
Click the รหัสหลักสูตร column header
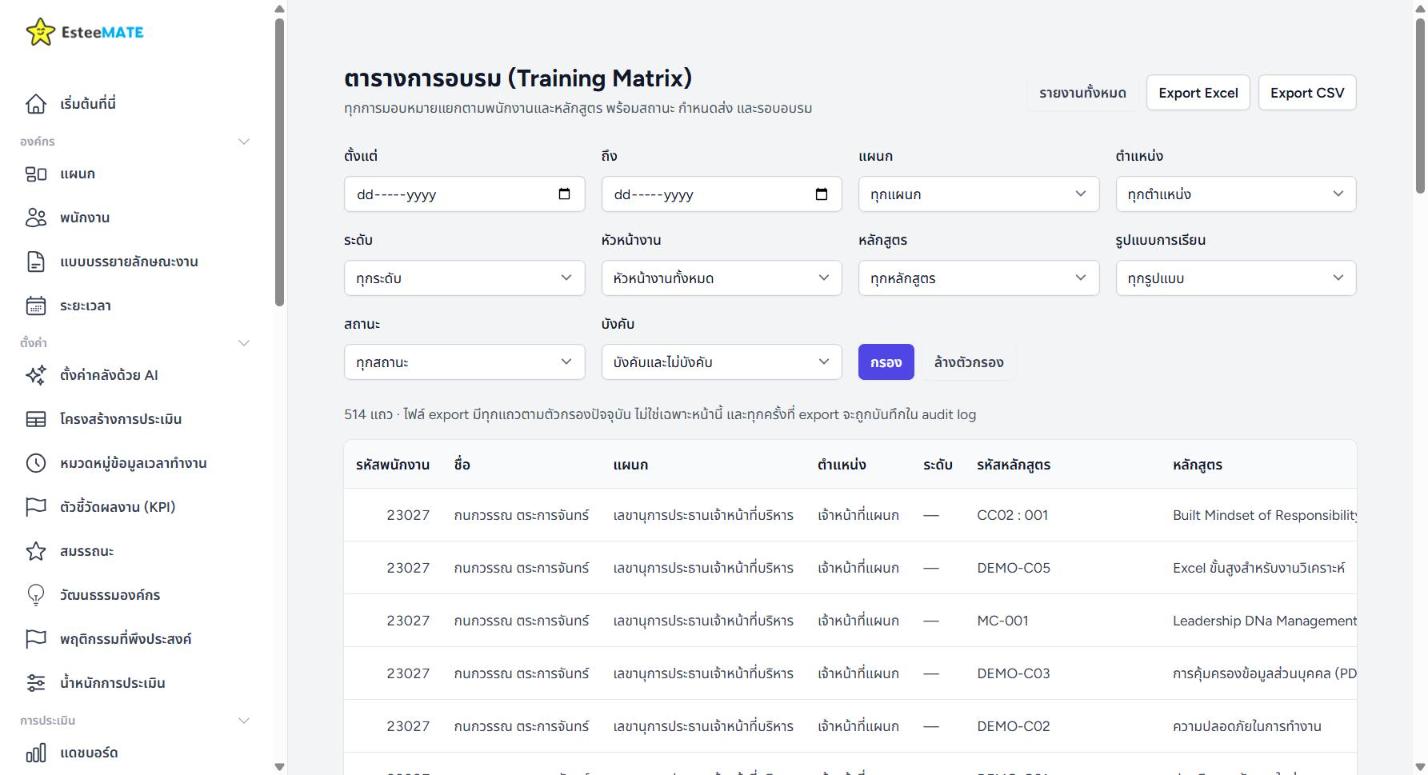(x=1013, y=465)
